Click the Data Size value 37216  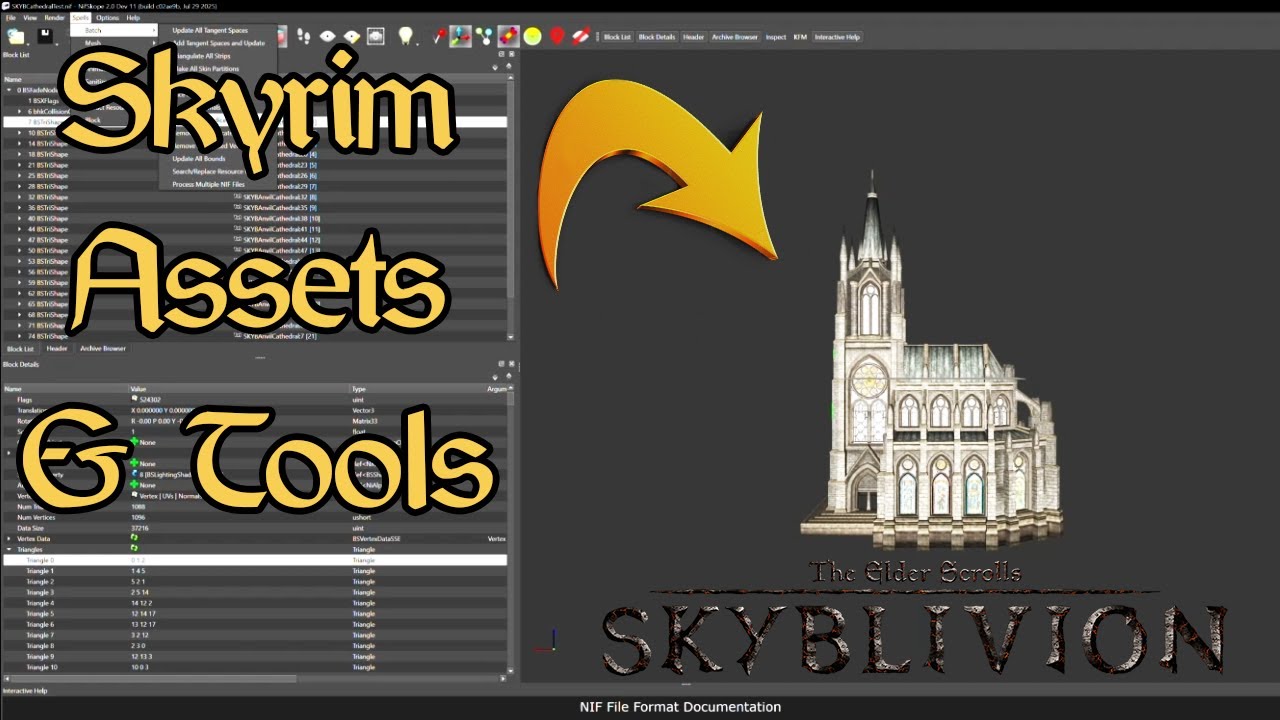click(138, 528)
